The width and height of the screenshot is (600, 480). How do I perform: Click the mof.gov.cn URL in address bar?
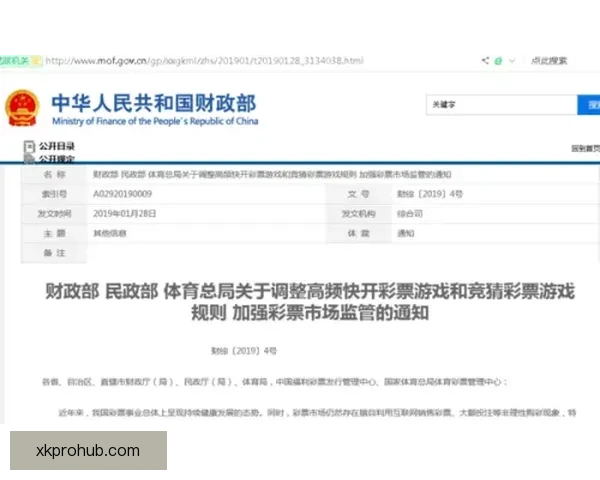[x=204, y=60]
